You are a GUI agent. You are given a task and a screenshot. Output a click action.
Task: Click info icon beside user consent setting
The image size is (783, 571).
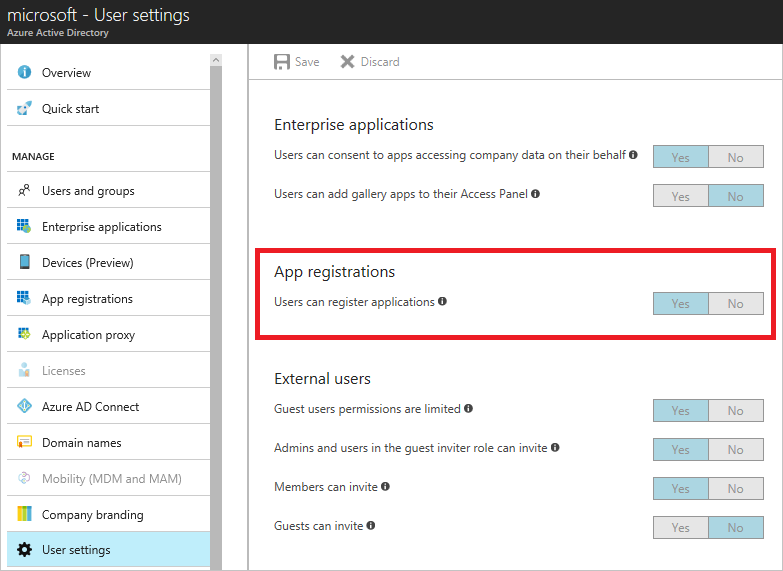(x=633, y=155)
